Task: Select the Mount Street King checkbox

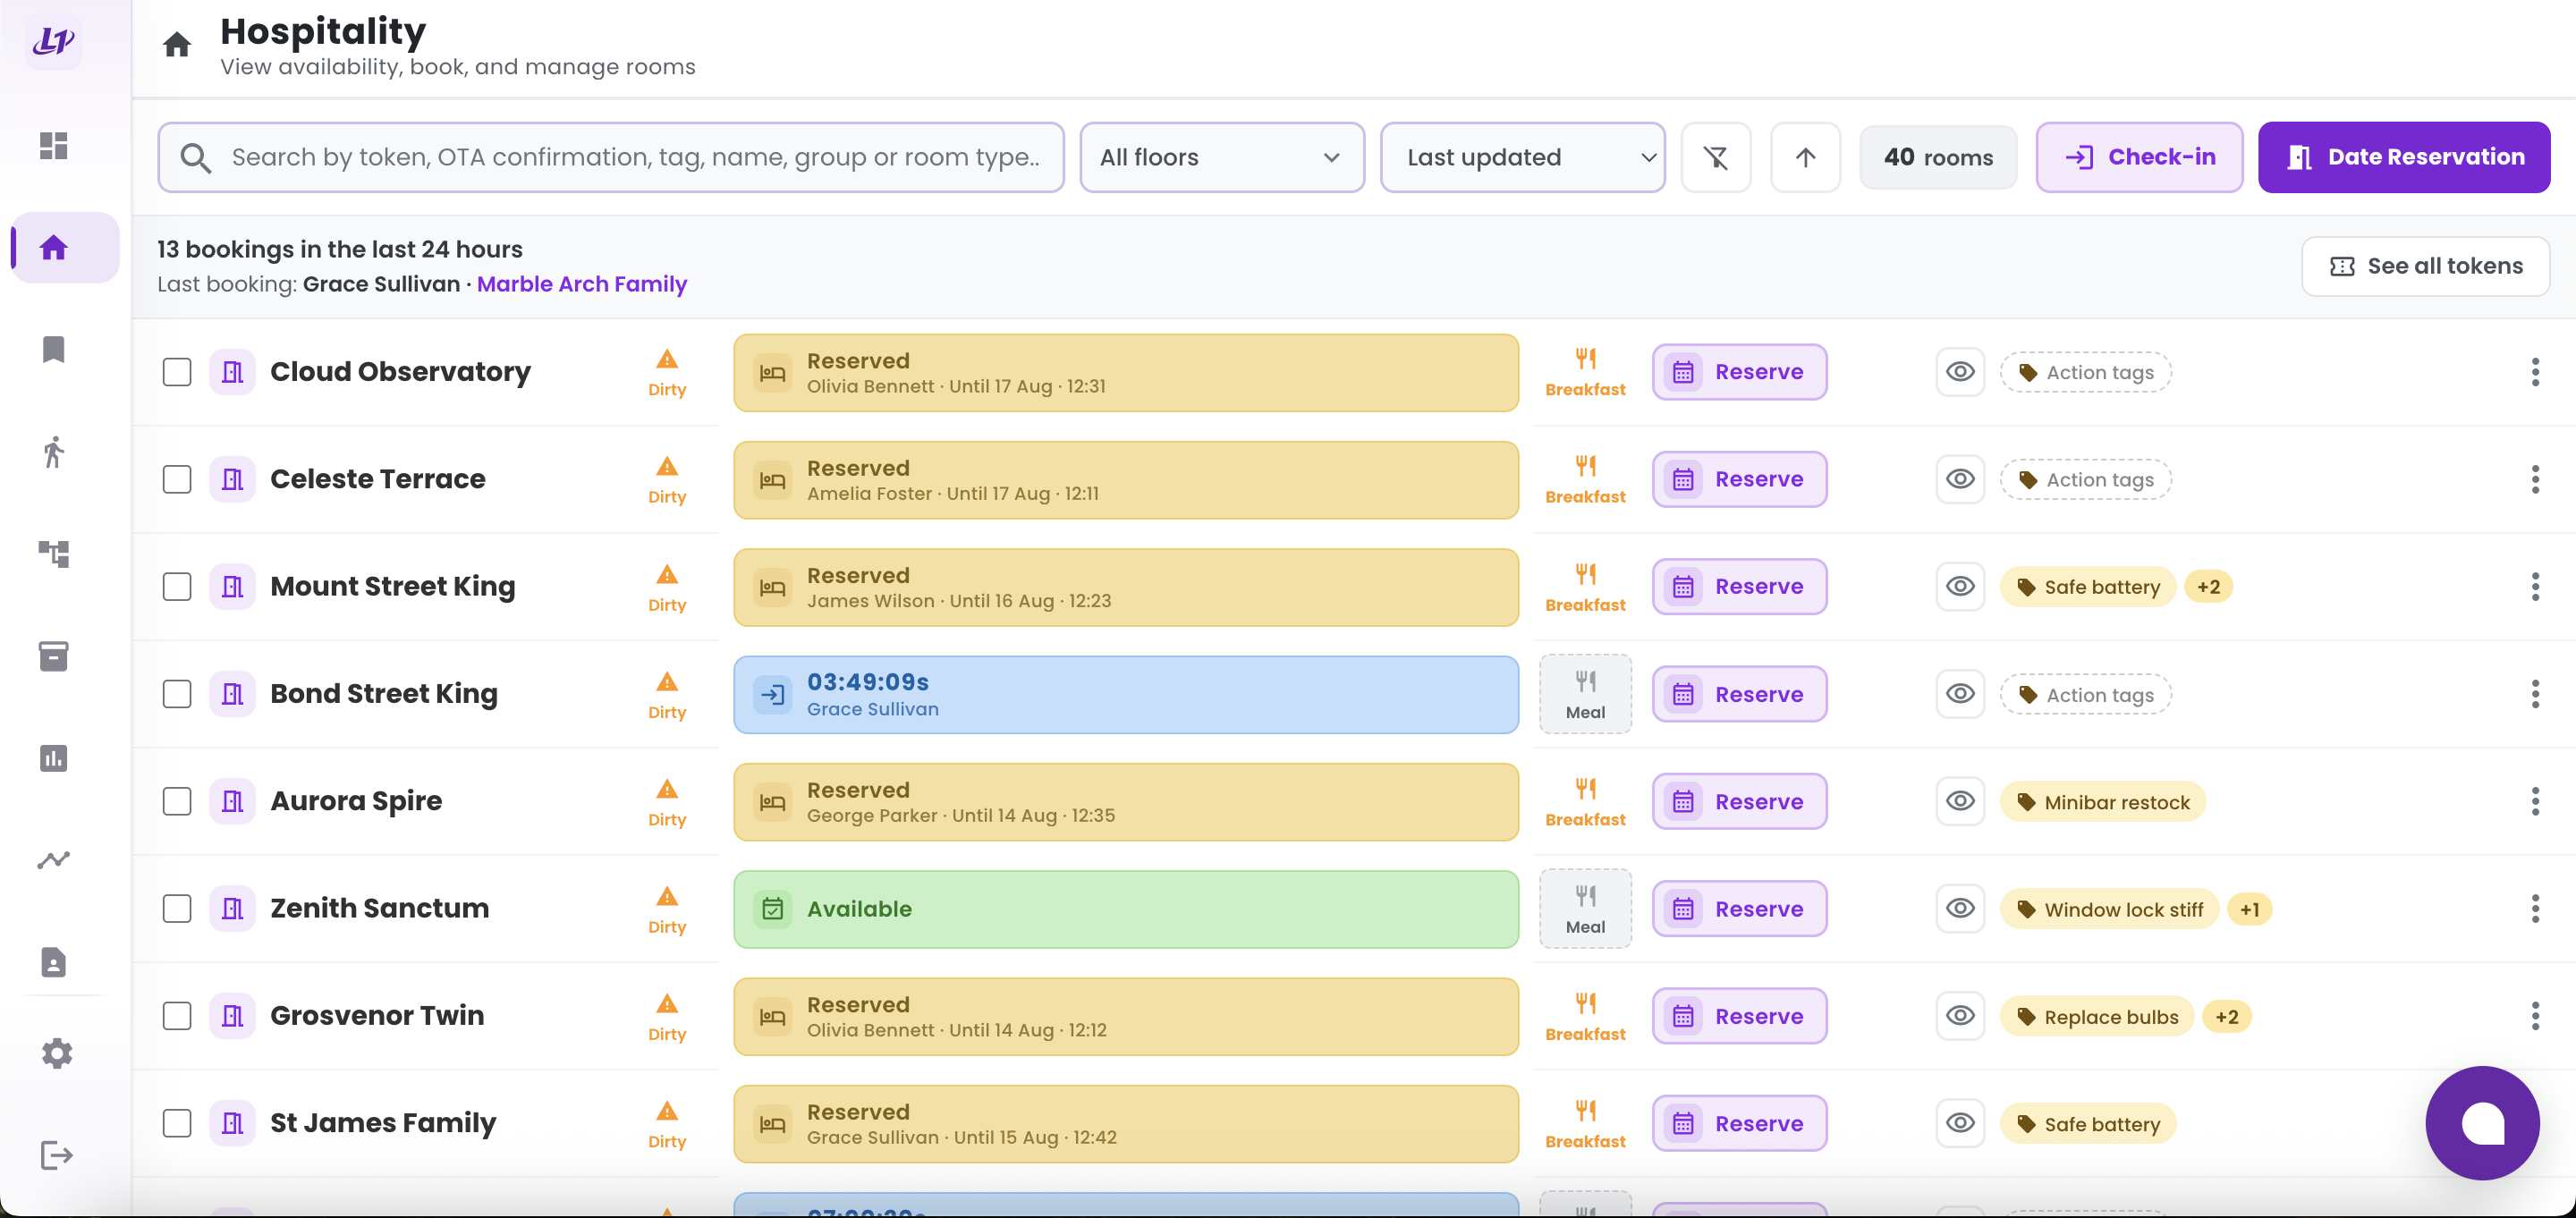Action: pos(177,587)
